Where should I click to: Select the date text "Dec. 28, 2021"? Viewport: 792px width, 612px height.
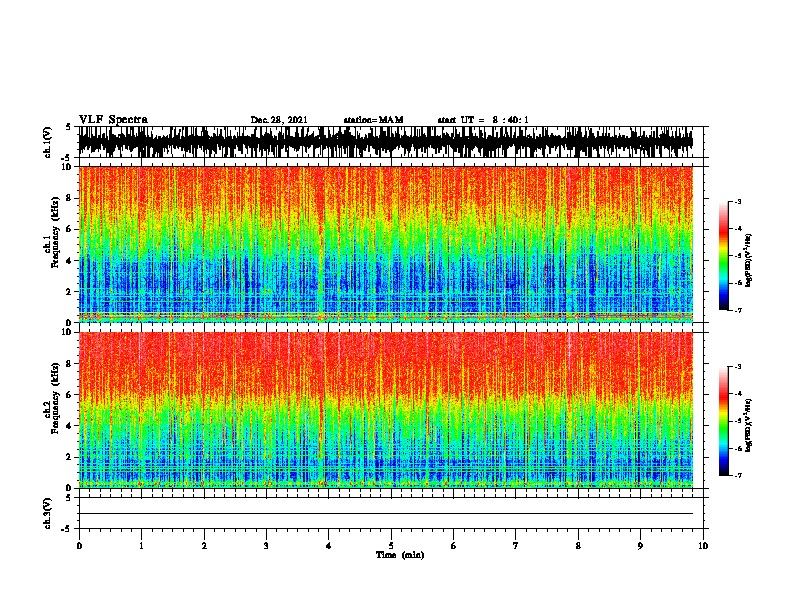click(x=279, y=120)
